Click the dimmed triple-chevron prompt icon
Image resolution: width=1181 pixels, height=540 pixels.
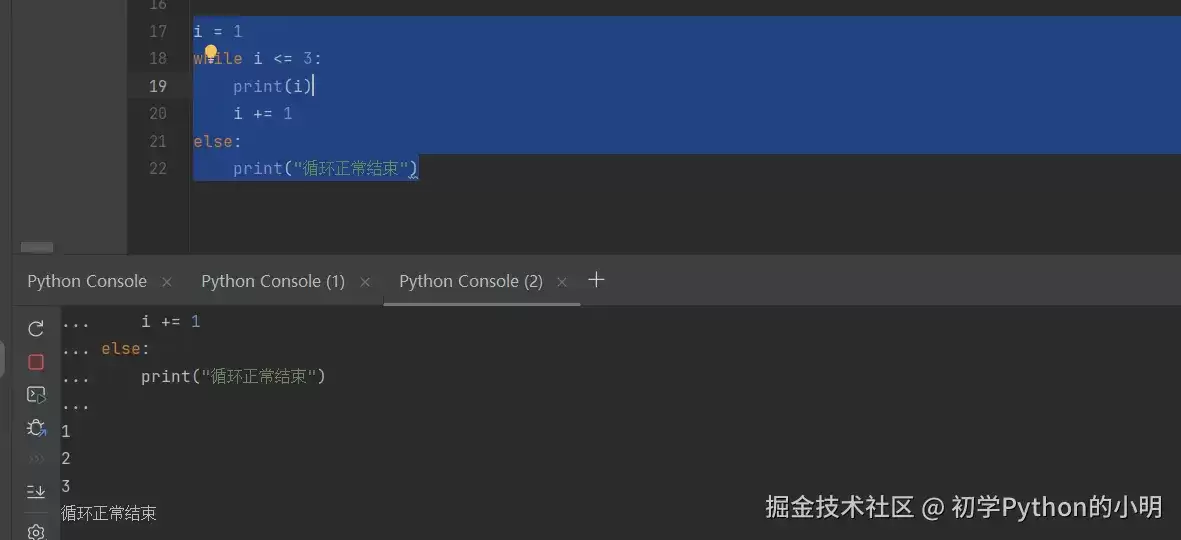click(x=35, y=459)
